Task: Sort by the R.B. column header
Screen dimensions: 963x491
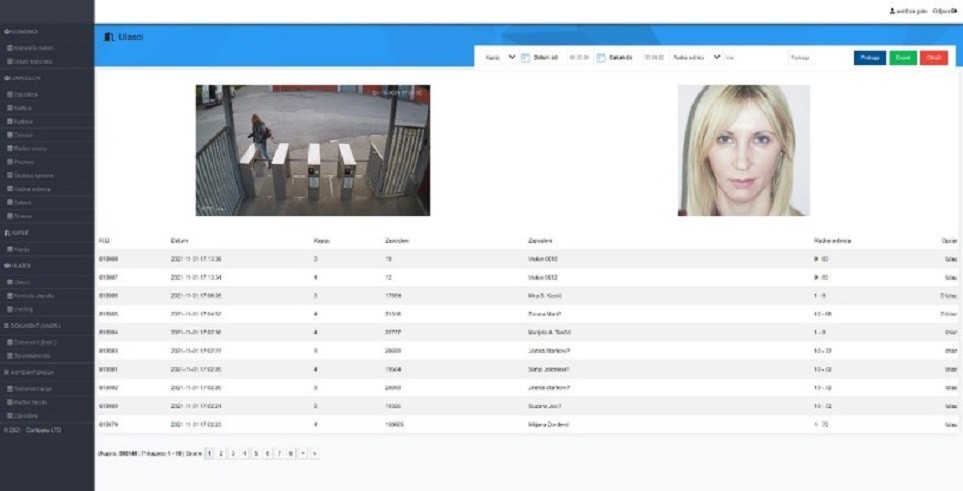Action: pyautogui.click(x=104, y=241)
